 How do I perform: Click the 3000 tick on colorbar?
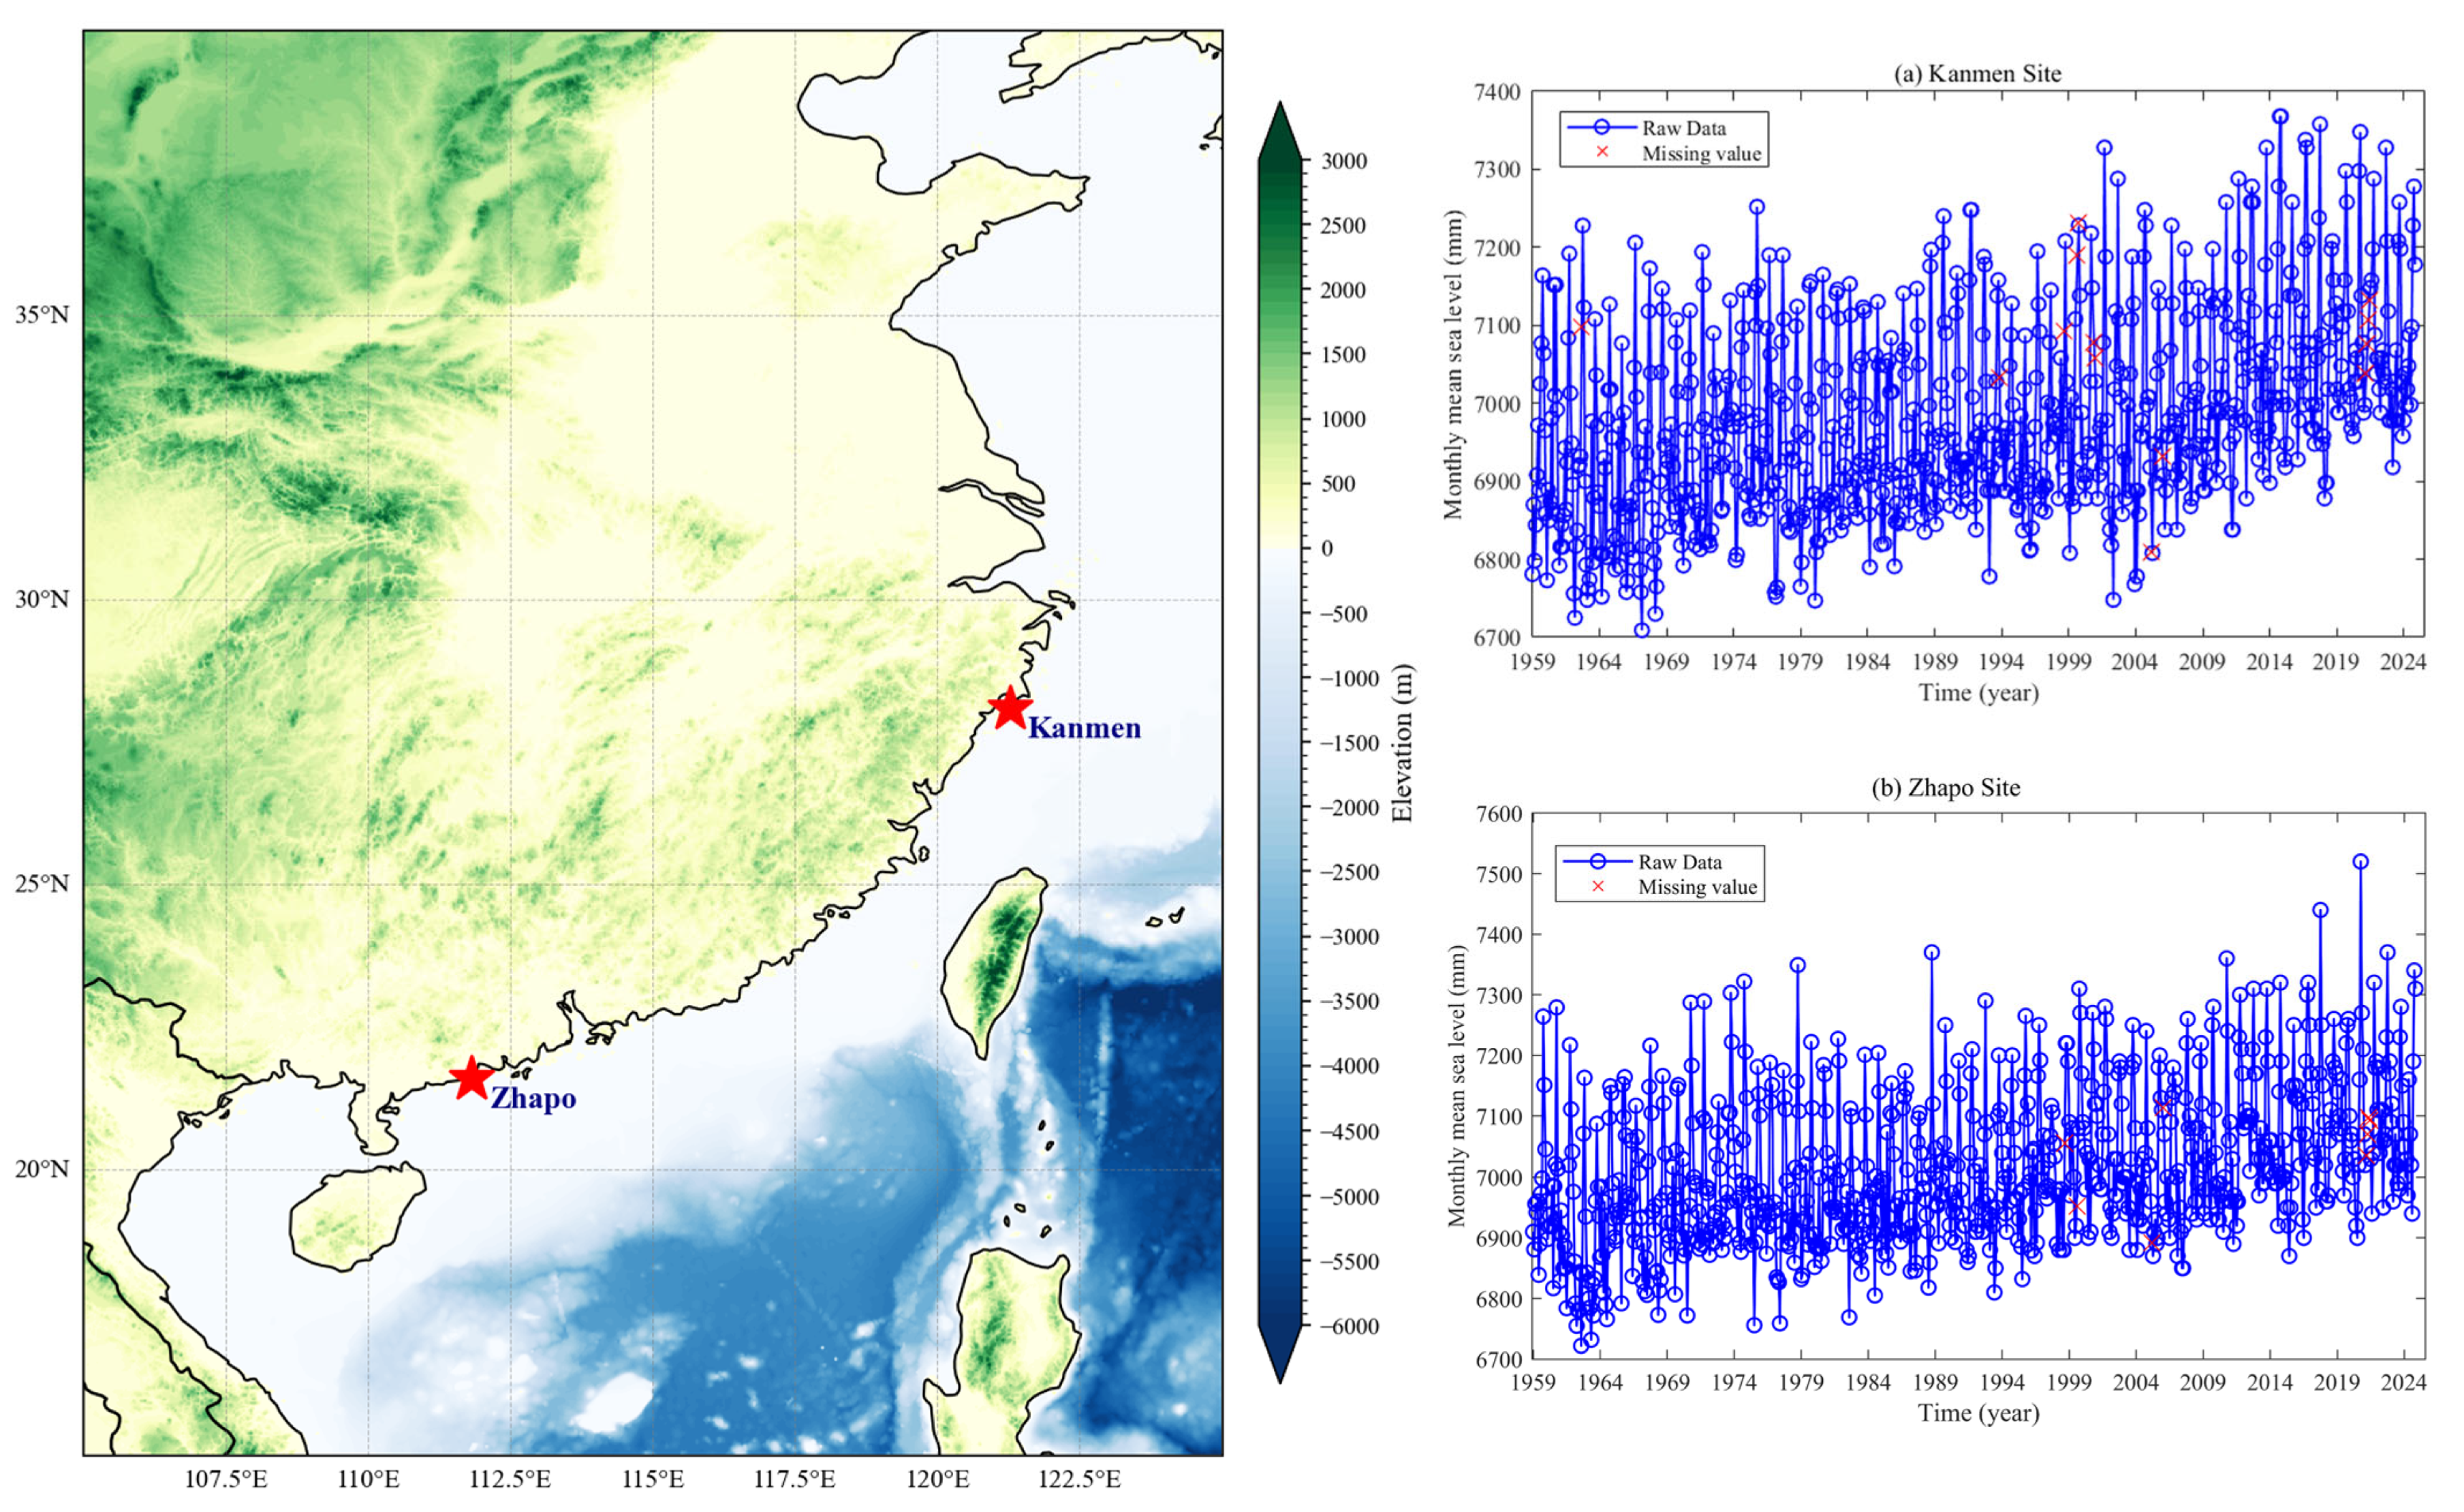pyautogui.click(x=1343, y=161)
